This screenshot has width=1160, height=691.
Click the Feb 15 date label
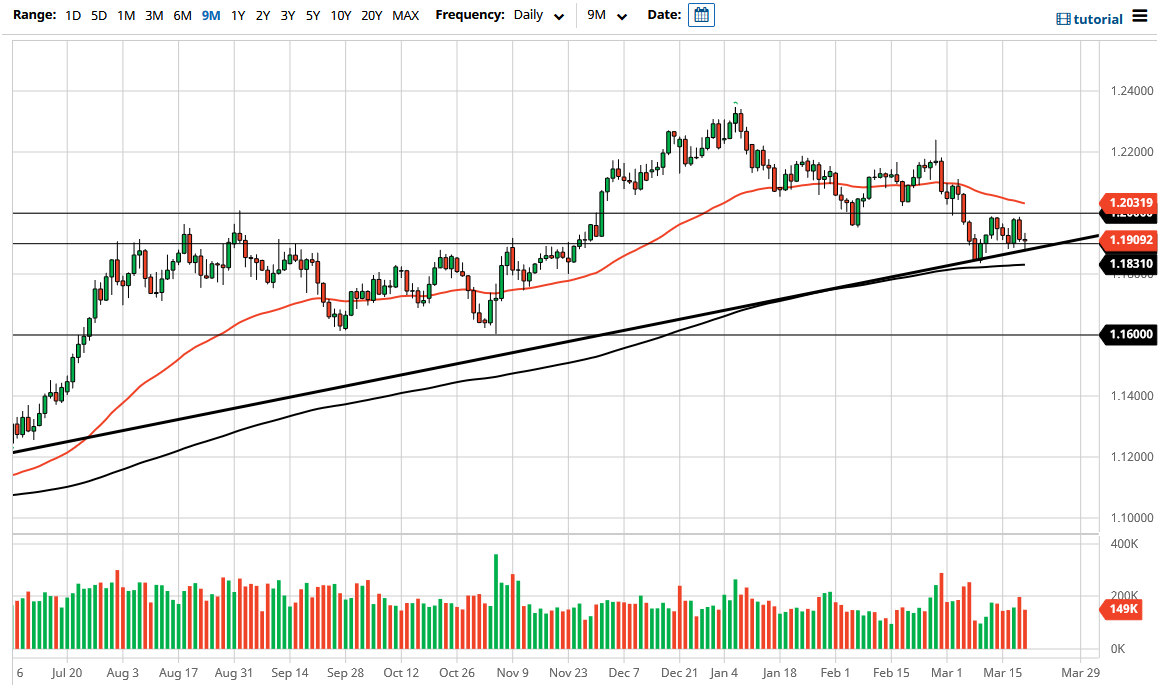click(891, 673)
